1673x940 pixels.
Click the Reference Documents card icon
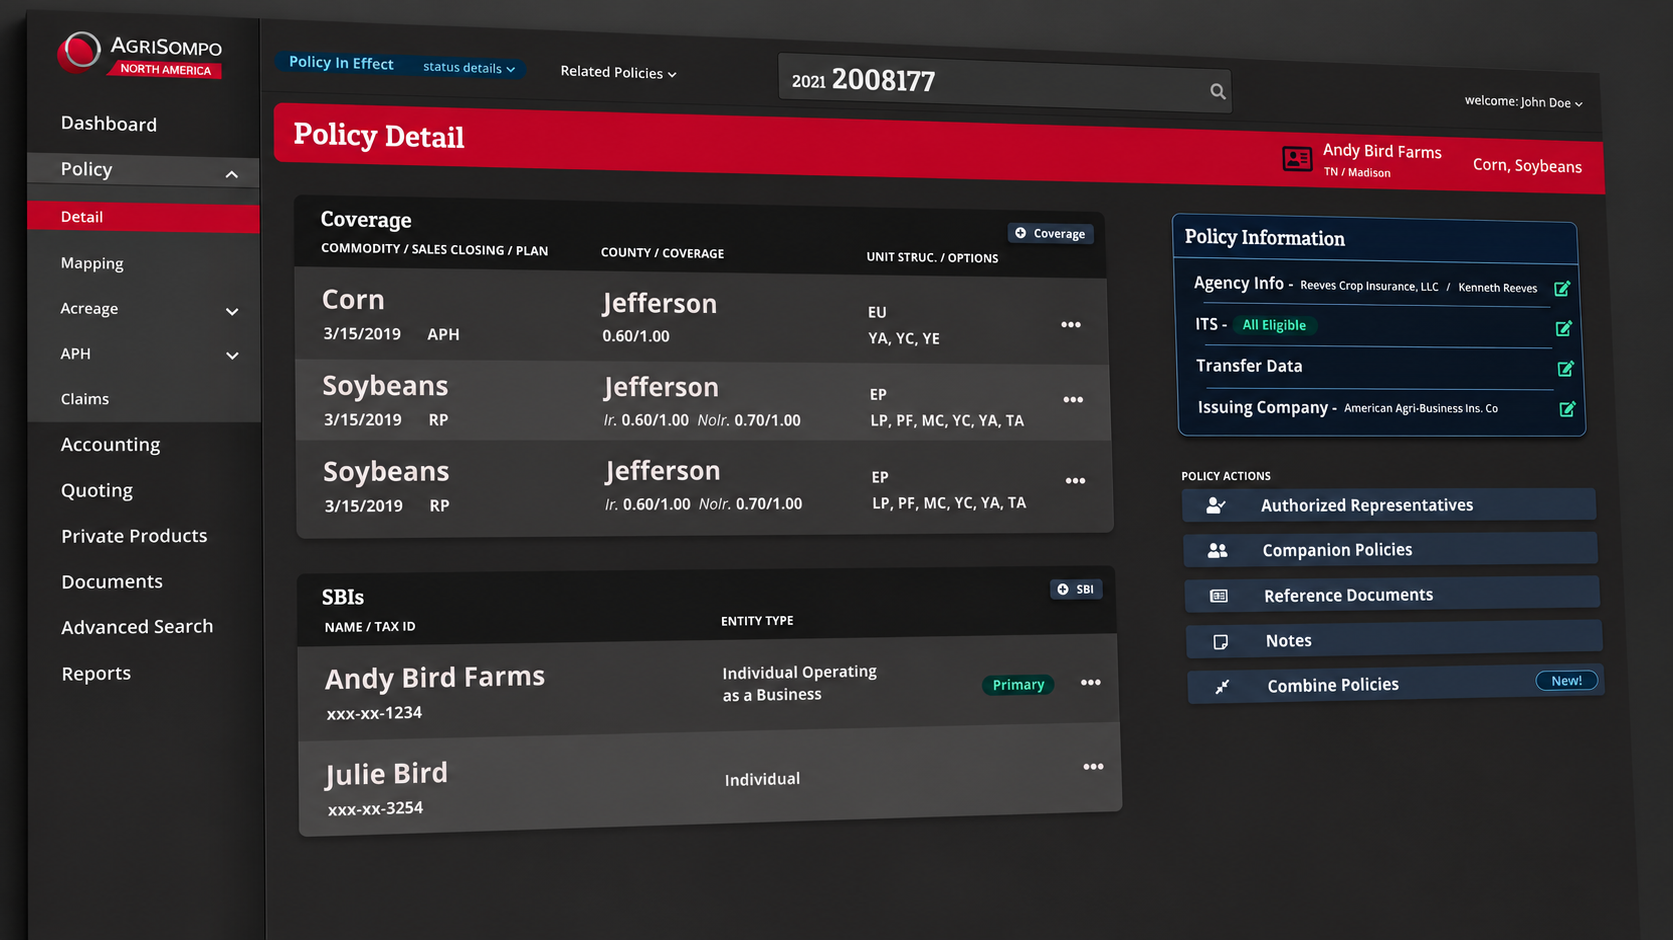click(x=1219, y=596)
